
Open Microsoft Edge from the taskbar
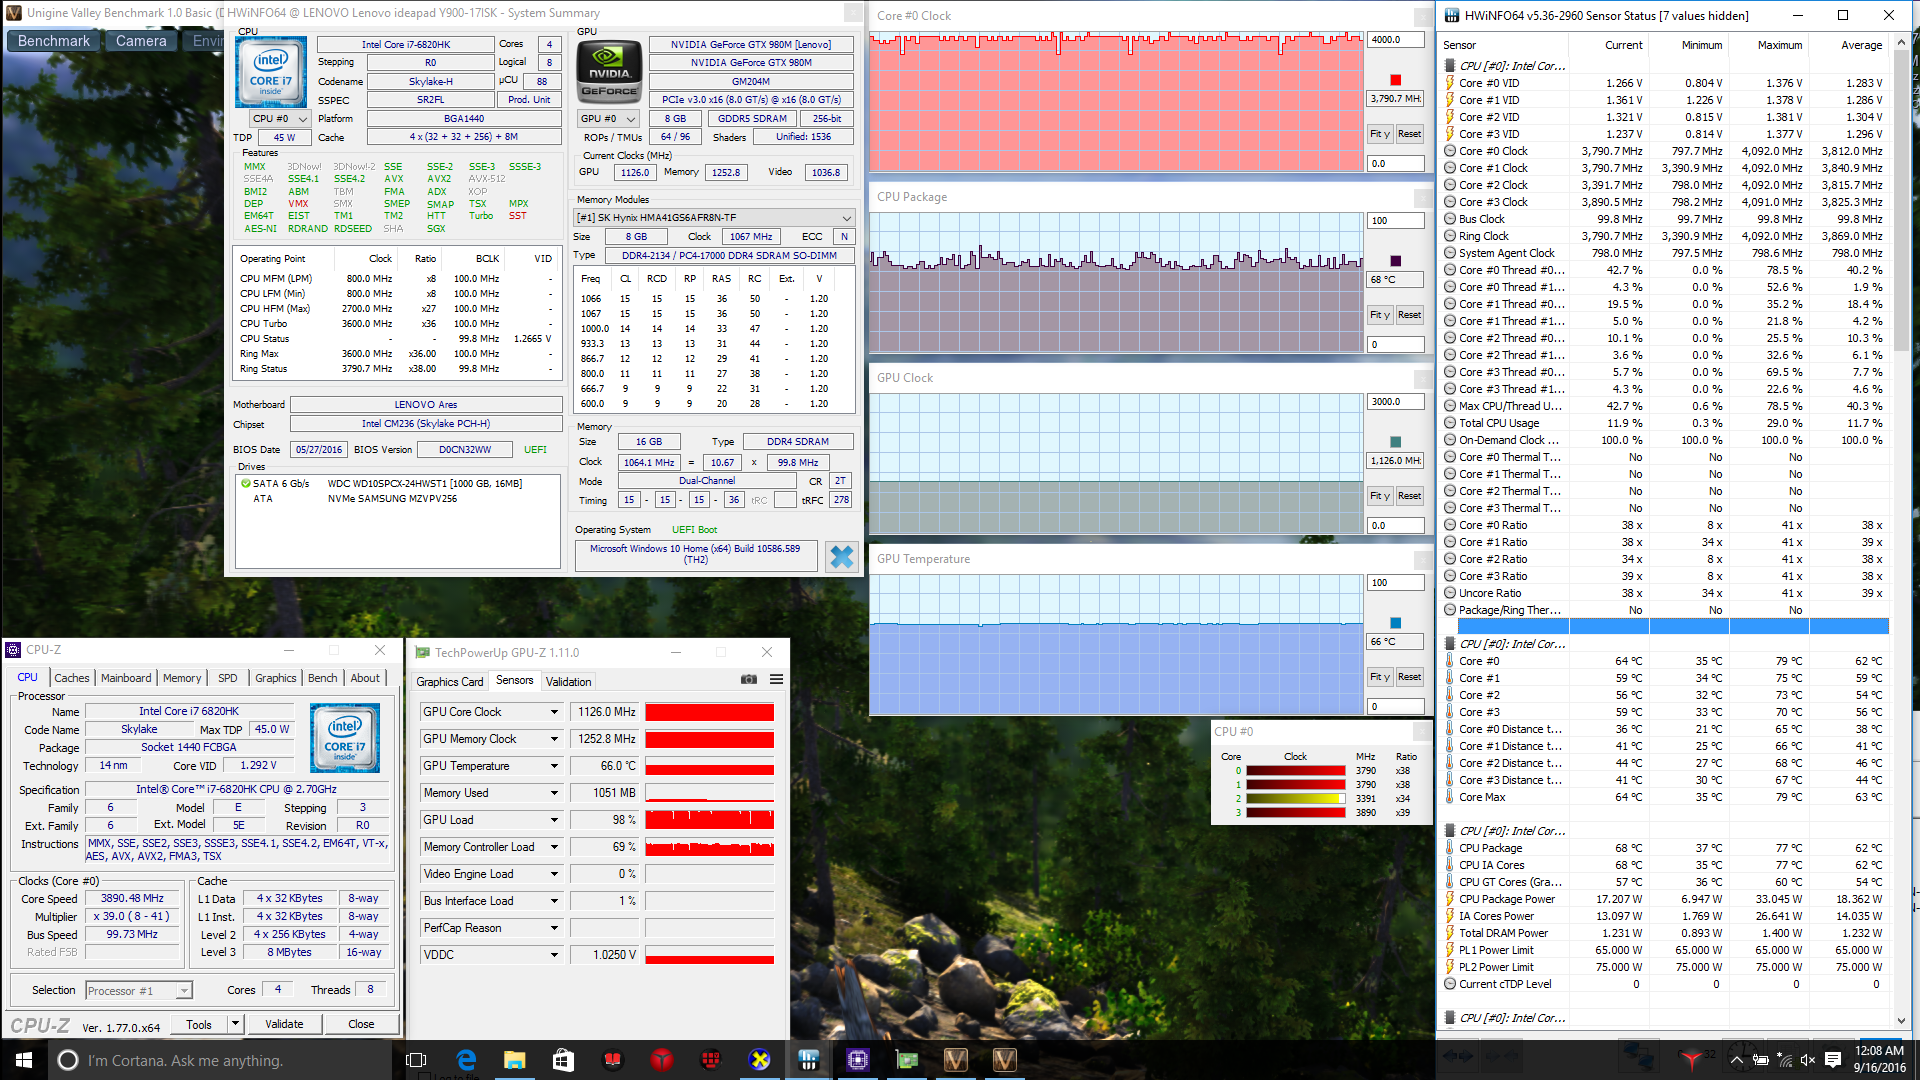point(466,1060)
